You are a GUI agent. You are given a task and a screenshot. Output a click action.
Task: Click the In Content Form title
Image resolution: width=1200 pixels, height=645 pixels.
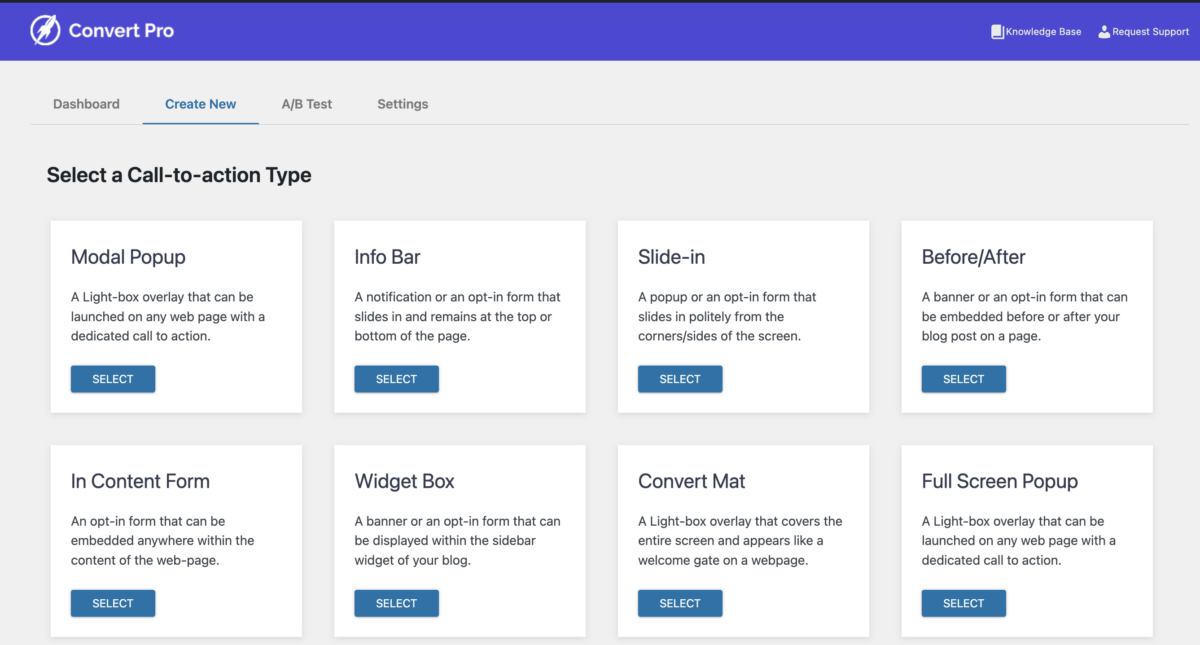click(140, 481)
